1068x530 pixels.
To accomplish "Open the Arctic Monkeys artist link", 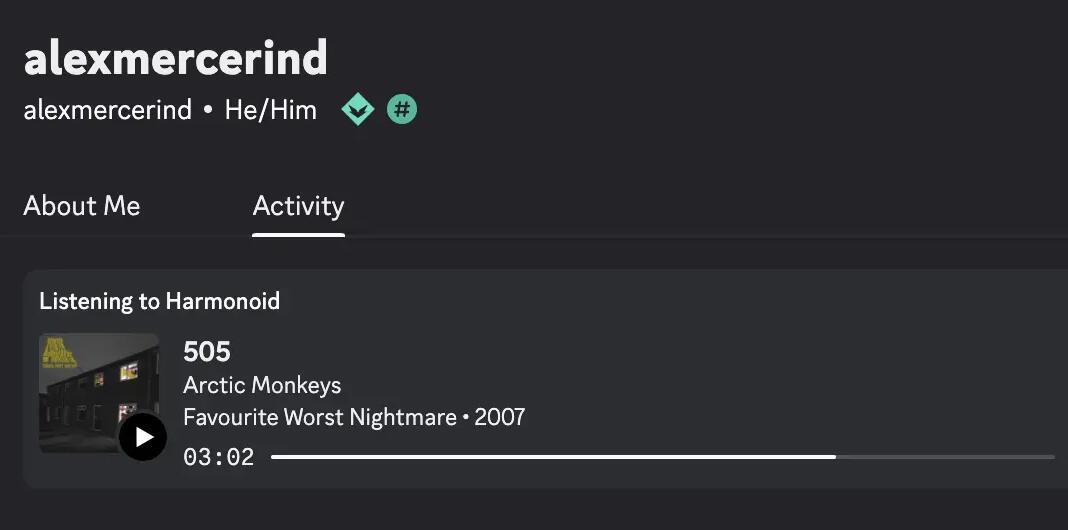I will [262, 385].
